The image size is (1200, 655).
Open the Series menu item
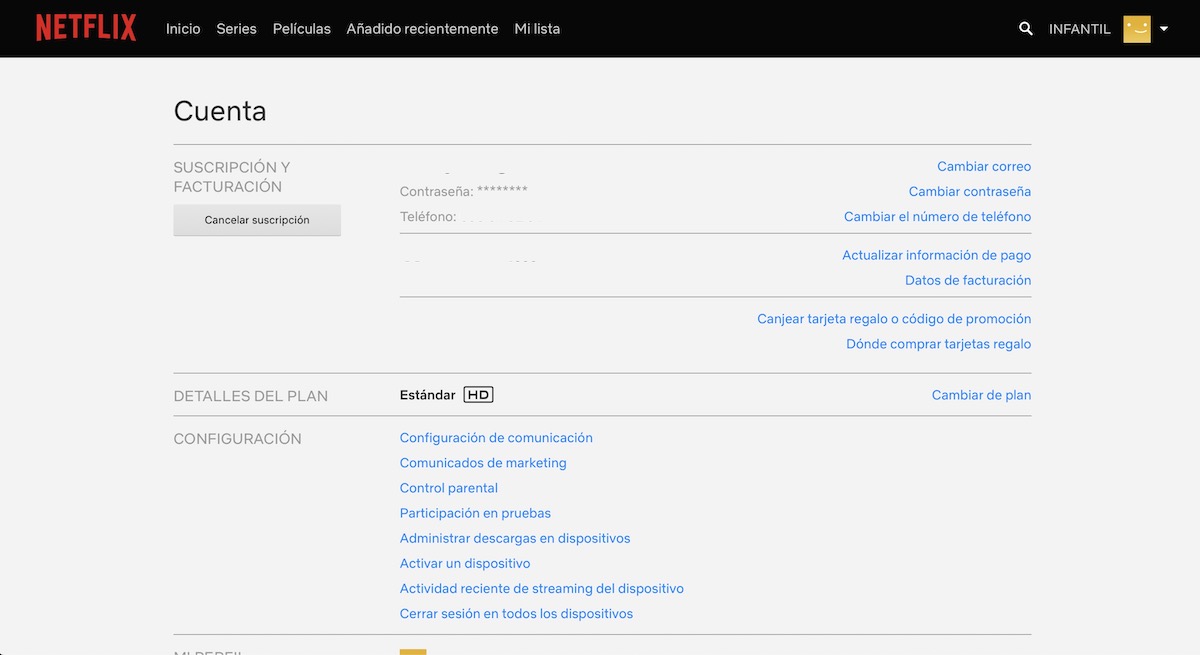click(236, 29)
